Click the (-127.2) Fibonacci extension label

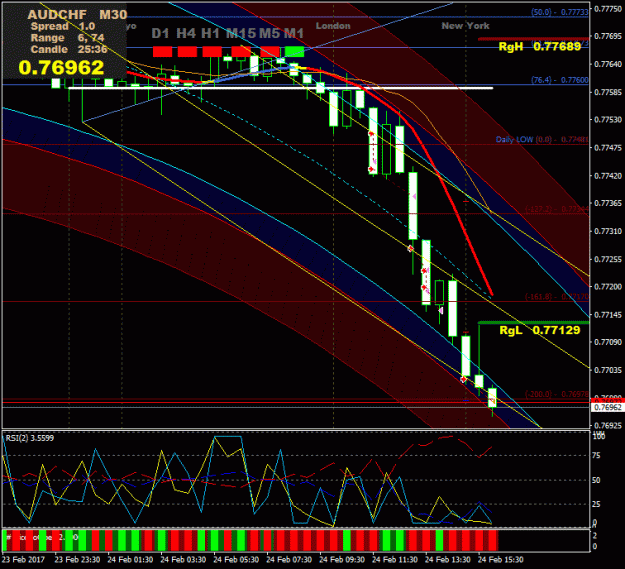click(x=557, y=209)
